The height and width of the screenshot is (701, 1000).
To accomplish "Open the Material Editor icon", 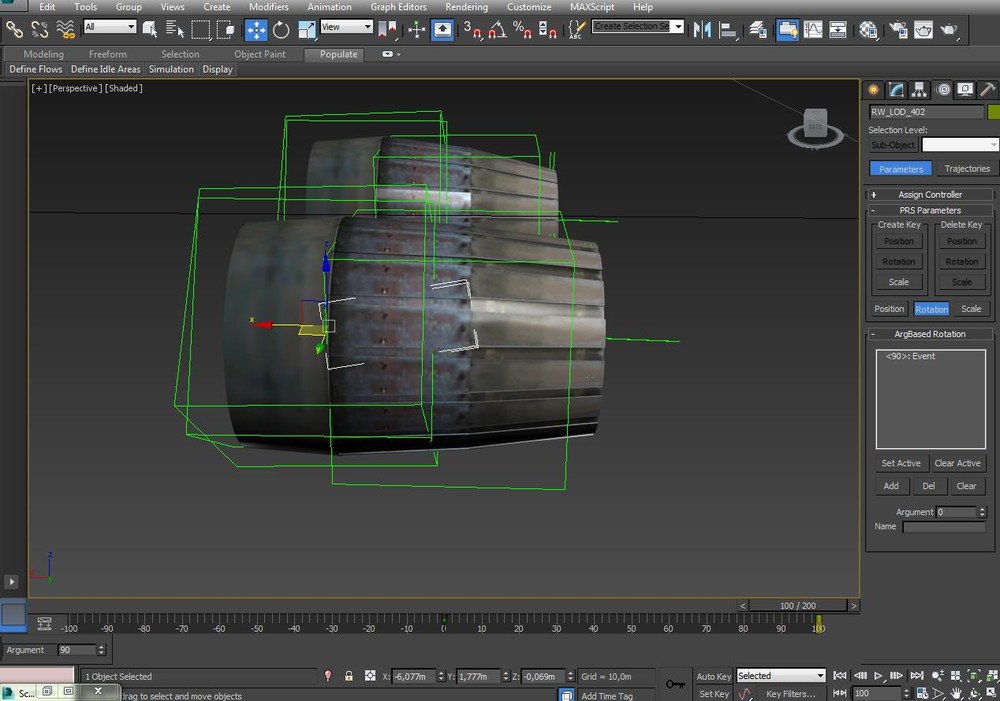I will pos(868,30).
